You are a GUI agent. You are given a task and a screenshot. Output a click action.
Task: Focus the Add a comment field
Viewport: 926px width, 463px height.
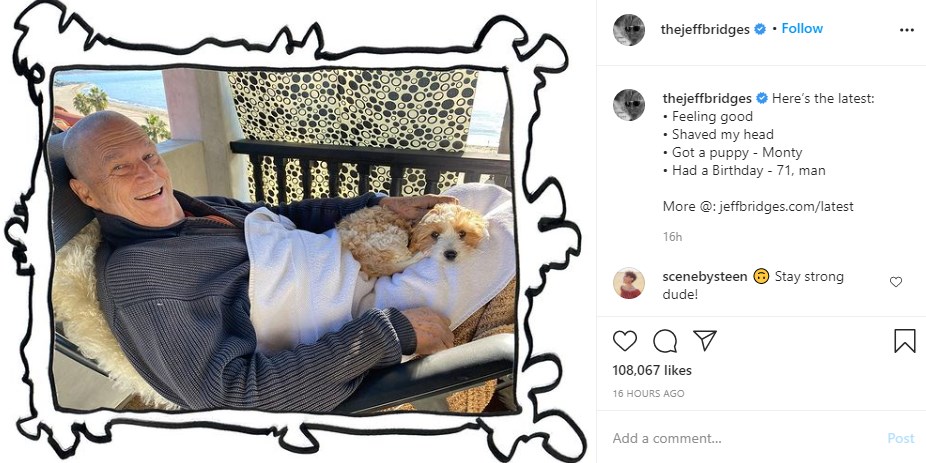[x=743, y=438]
